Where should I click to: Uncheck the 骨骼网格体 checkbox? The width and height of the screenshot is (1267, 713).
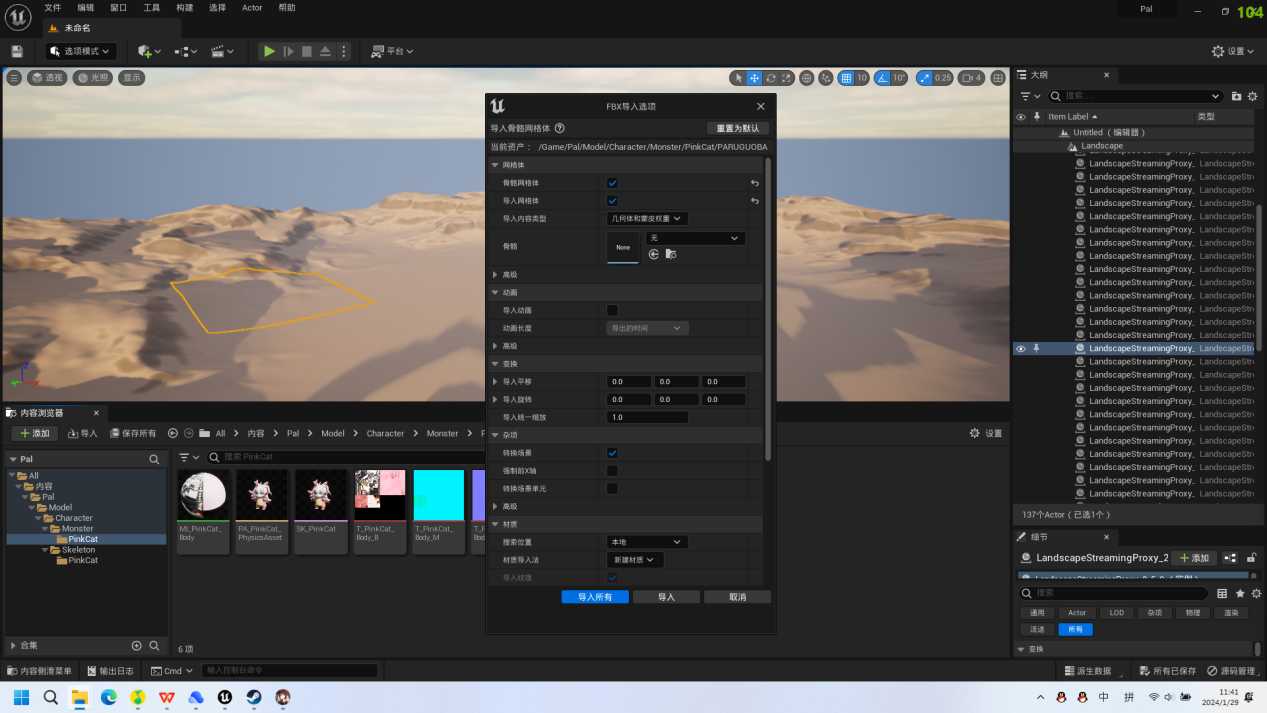tap(612, 183)
